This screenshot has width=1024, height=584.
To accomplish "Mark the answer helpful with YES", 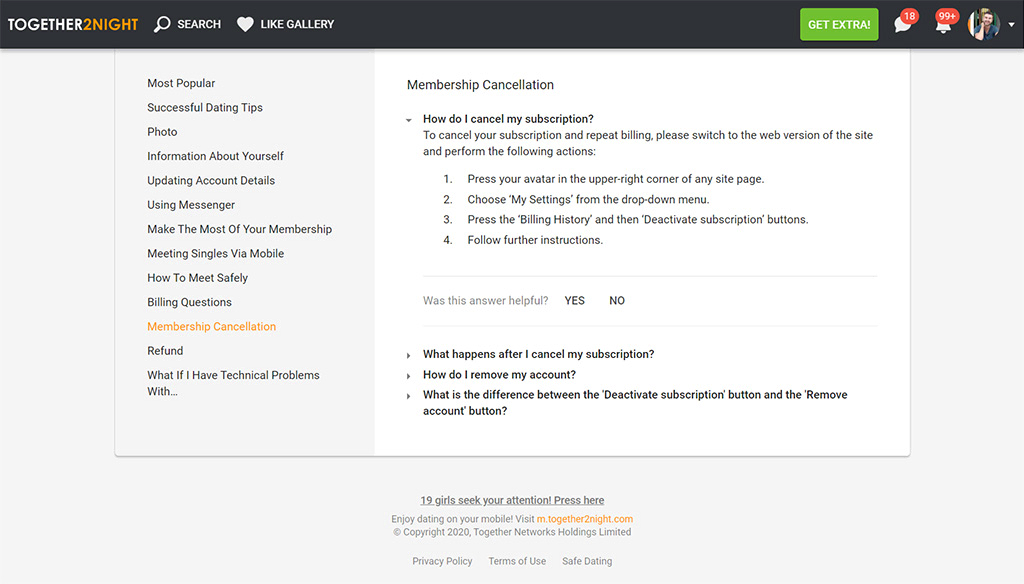I will coord(574,300).
